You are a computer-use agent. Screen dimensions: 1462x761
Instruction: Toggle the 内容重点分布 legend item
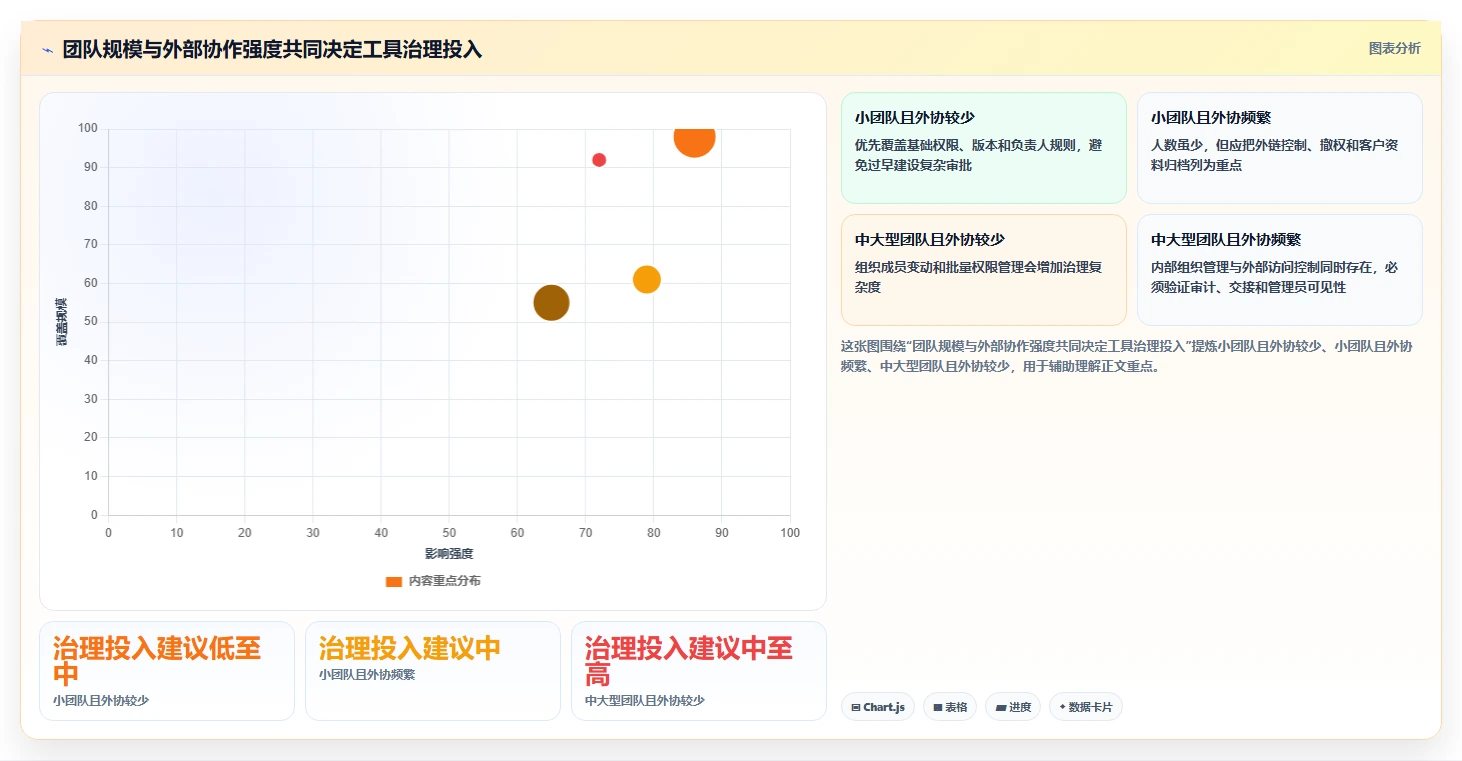[x=433, y=581]
